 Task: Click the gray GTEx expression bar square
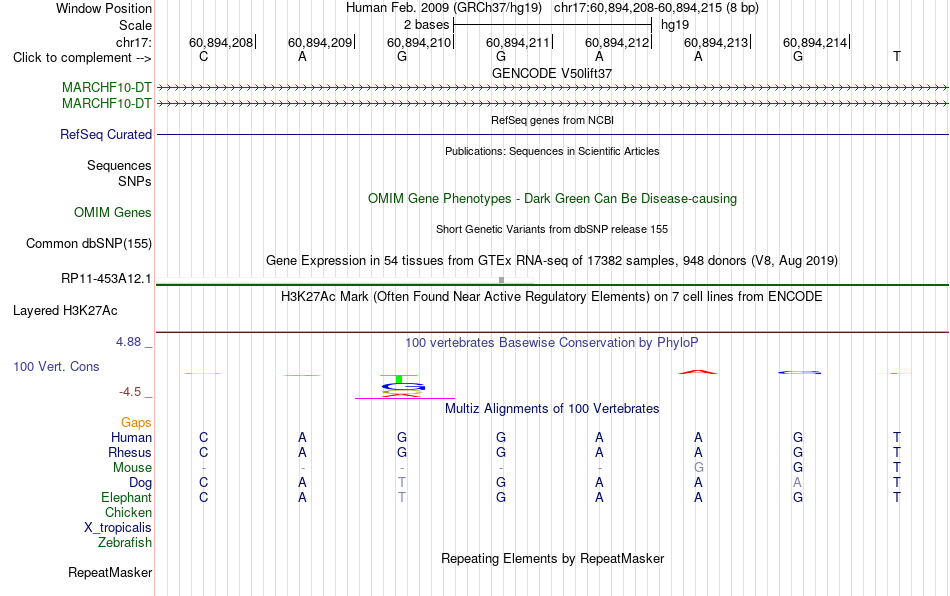(x=501, y=280)
